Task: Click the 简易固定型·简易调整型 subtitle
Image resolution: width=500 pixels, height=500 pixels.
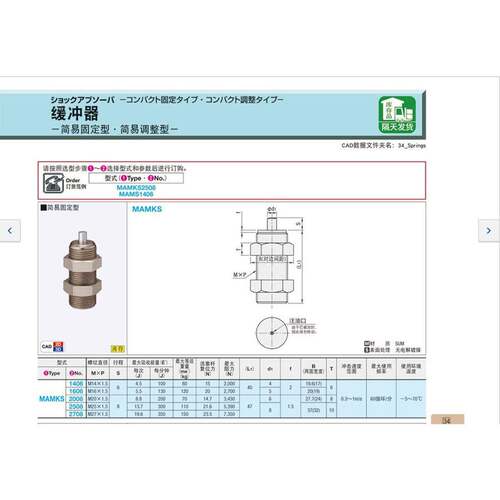Action: 115,129
